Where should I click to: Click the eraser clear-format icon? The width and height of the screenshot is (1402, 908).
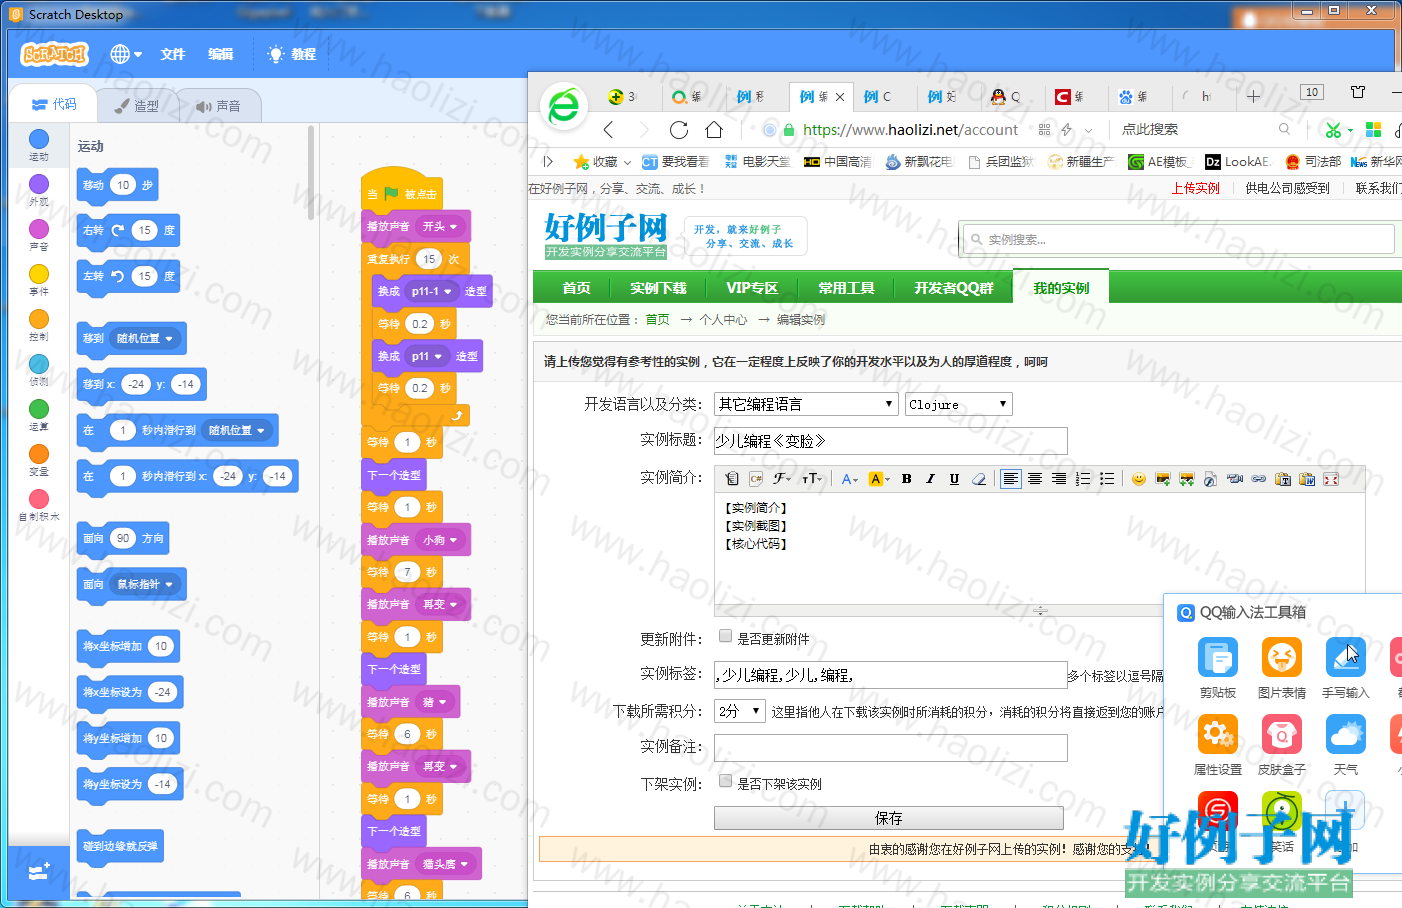(979, 479)
